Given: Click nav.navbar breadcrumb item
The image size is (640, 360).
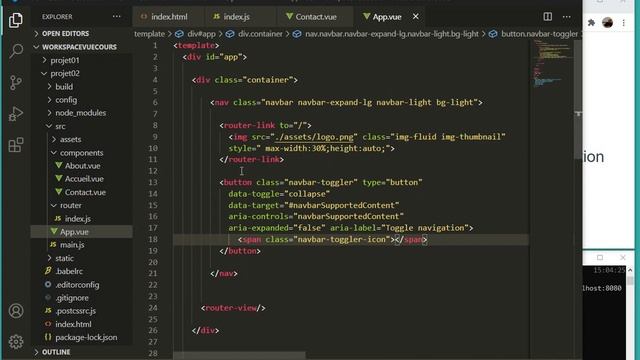Looking at the screenshot, I should [386, 34].
